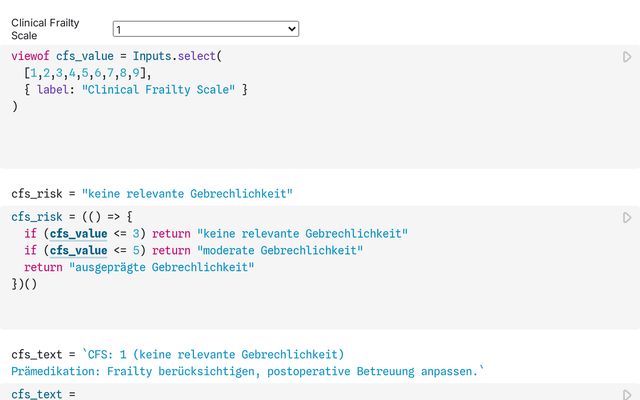Screen dimensions: 640x400
Task: Click the run icon of bottom cfs_text cell
Action: click(x=627, y=395)
